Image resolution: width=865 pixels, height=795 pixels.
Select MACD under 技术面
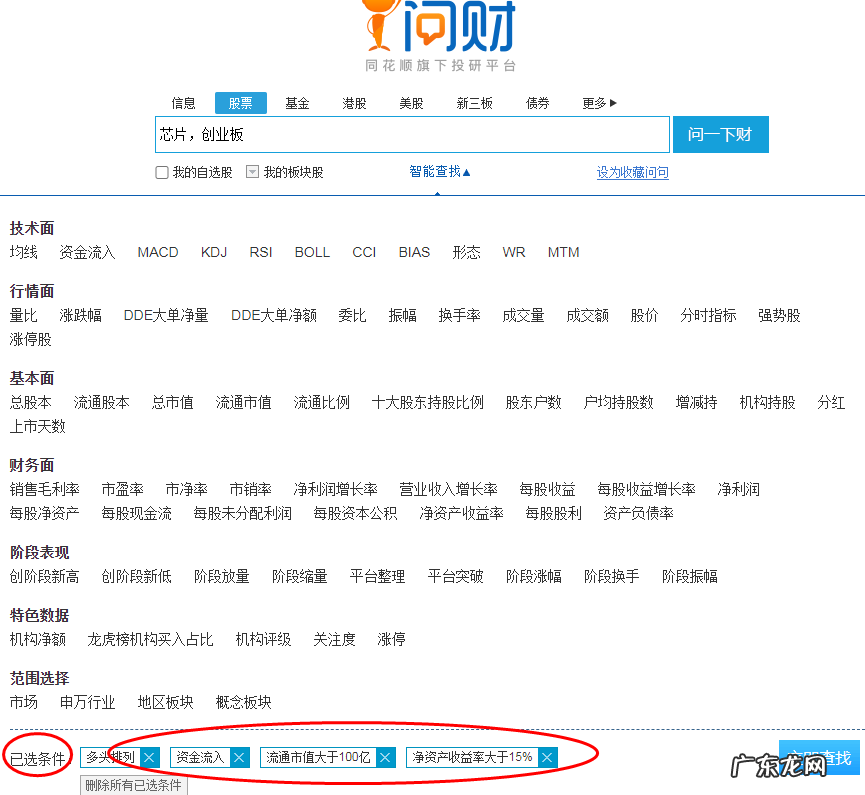click(157, 252)
